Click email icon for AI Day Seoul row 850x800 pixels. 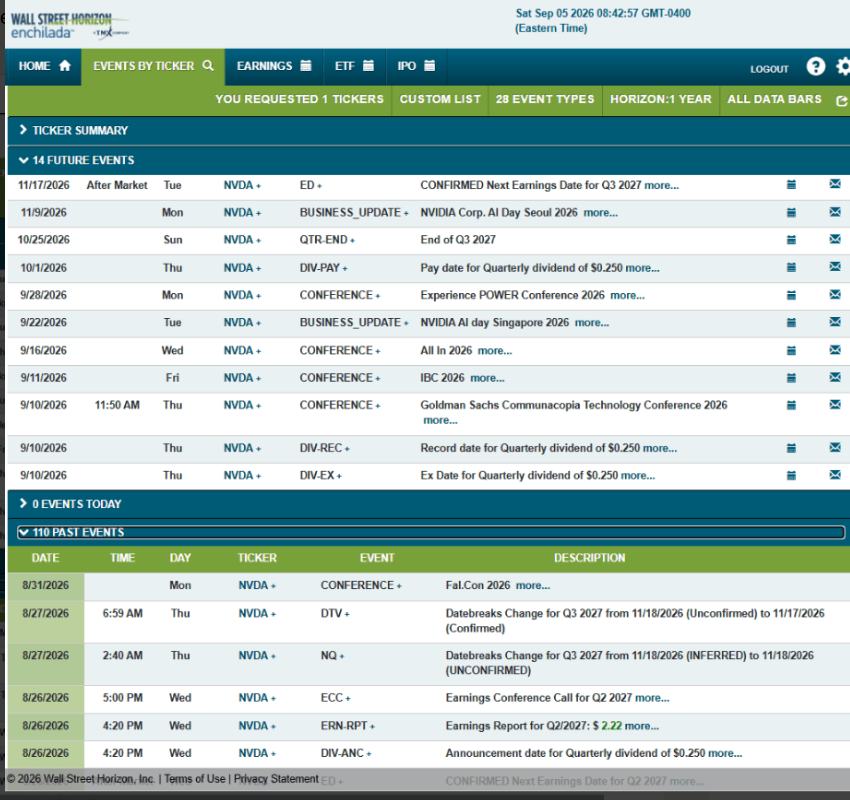(835, 211)
